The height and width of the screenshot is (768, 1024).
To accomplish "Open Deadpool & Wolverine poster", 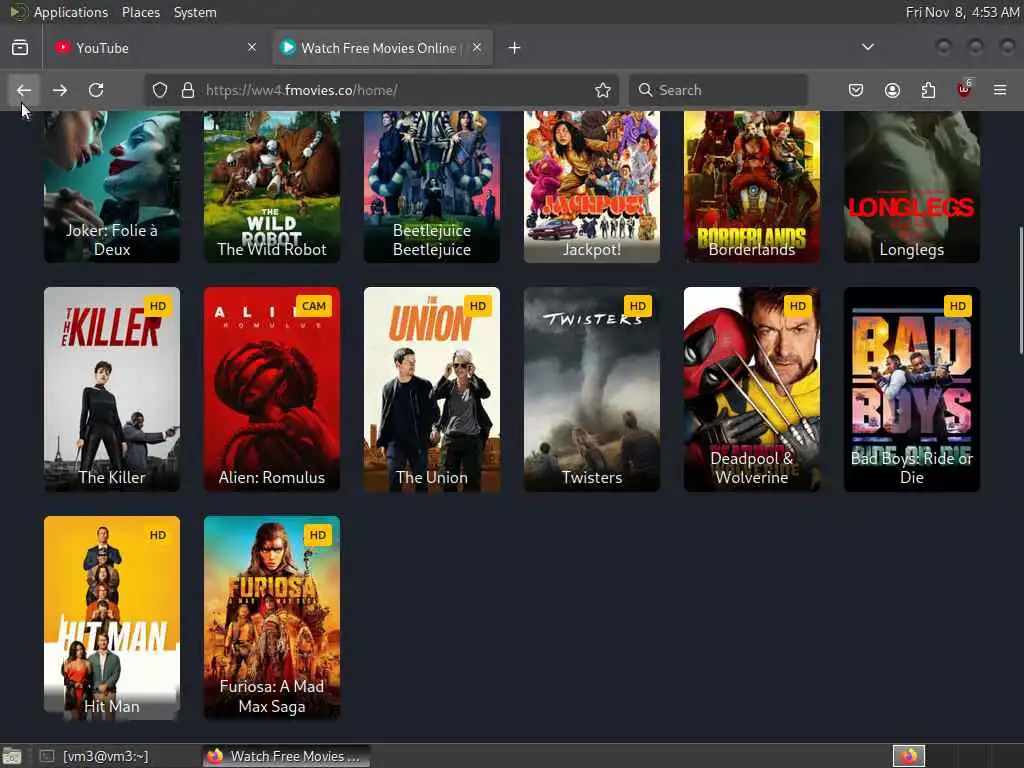I will pyautogui.click(x=752, y=389).
